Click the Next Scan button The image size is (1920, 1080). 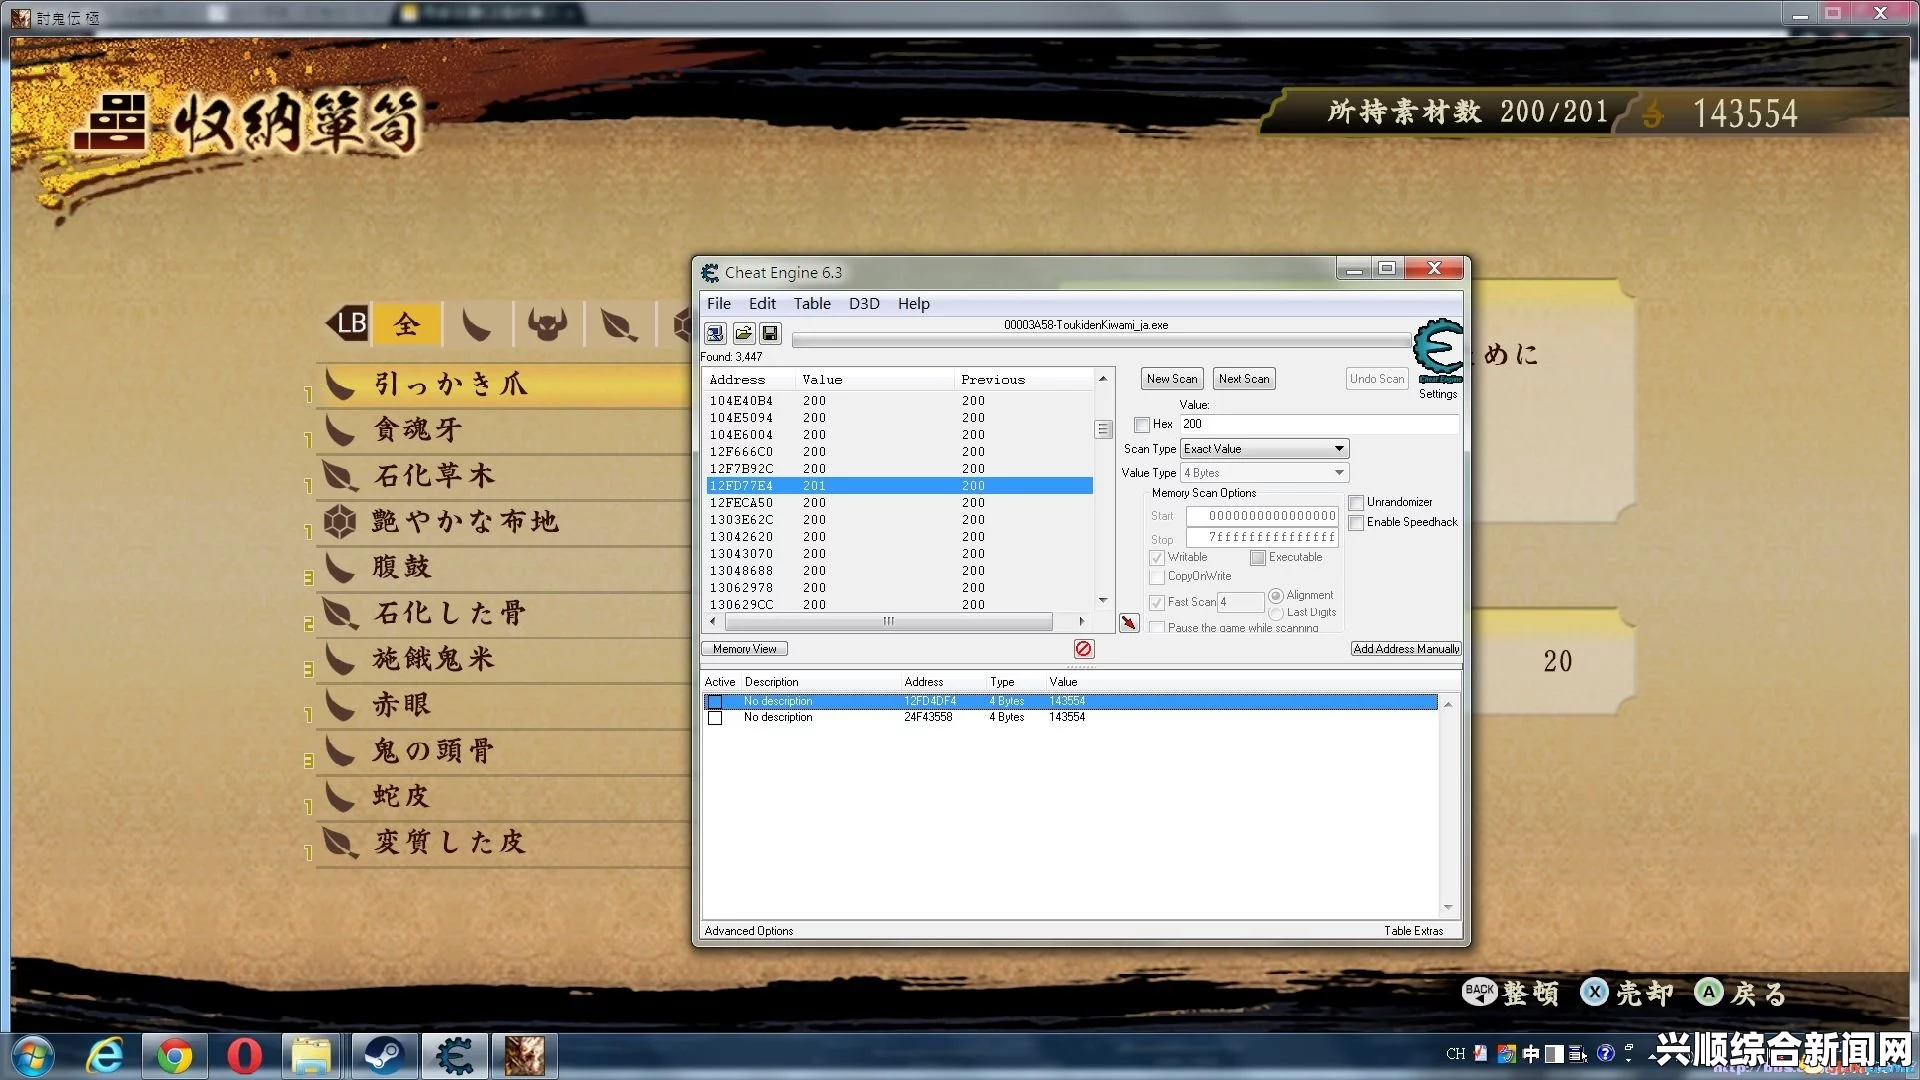1244,379
